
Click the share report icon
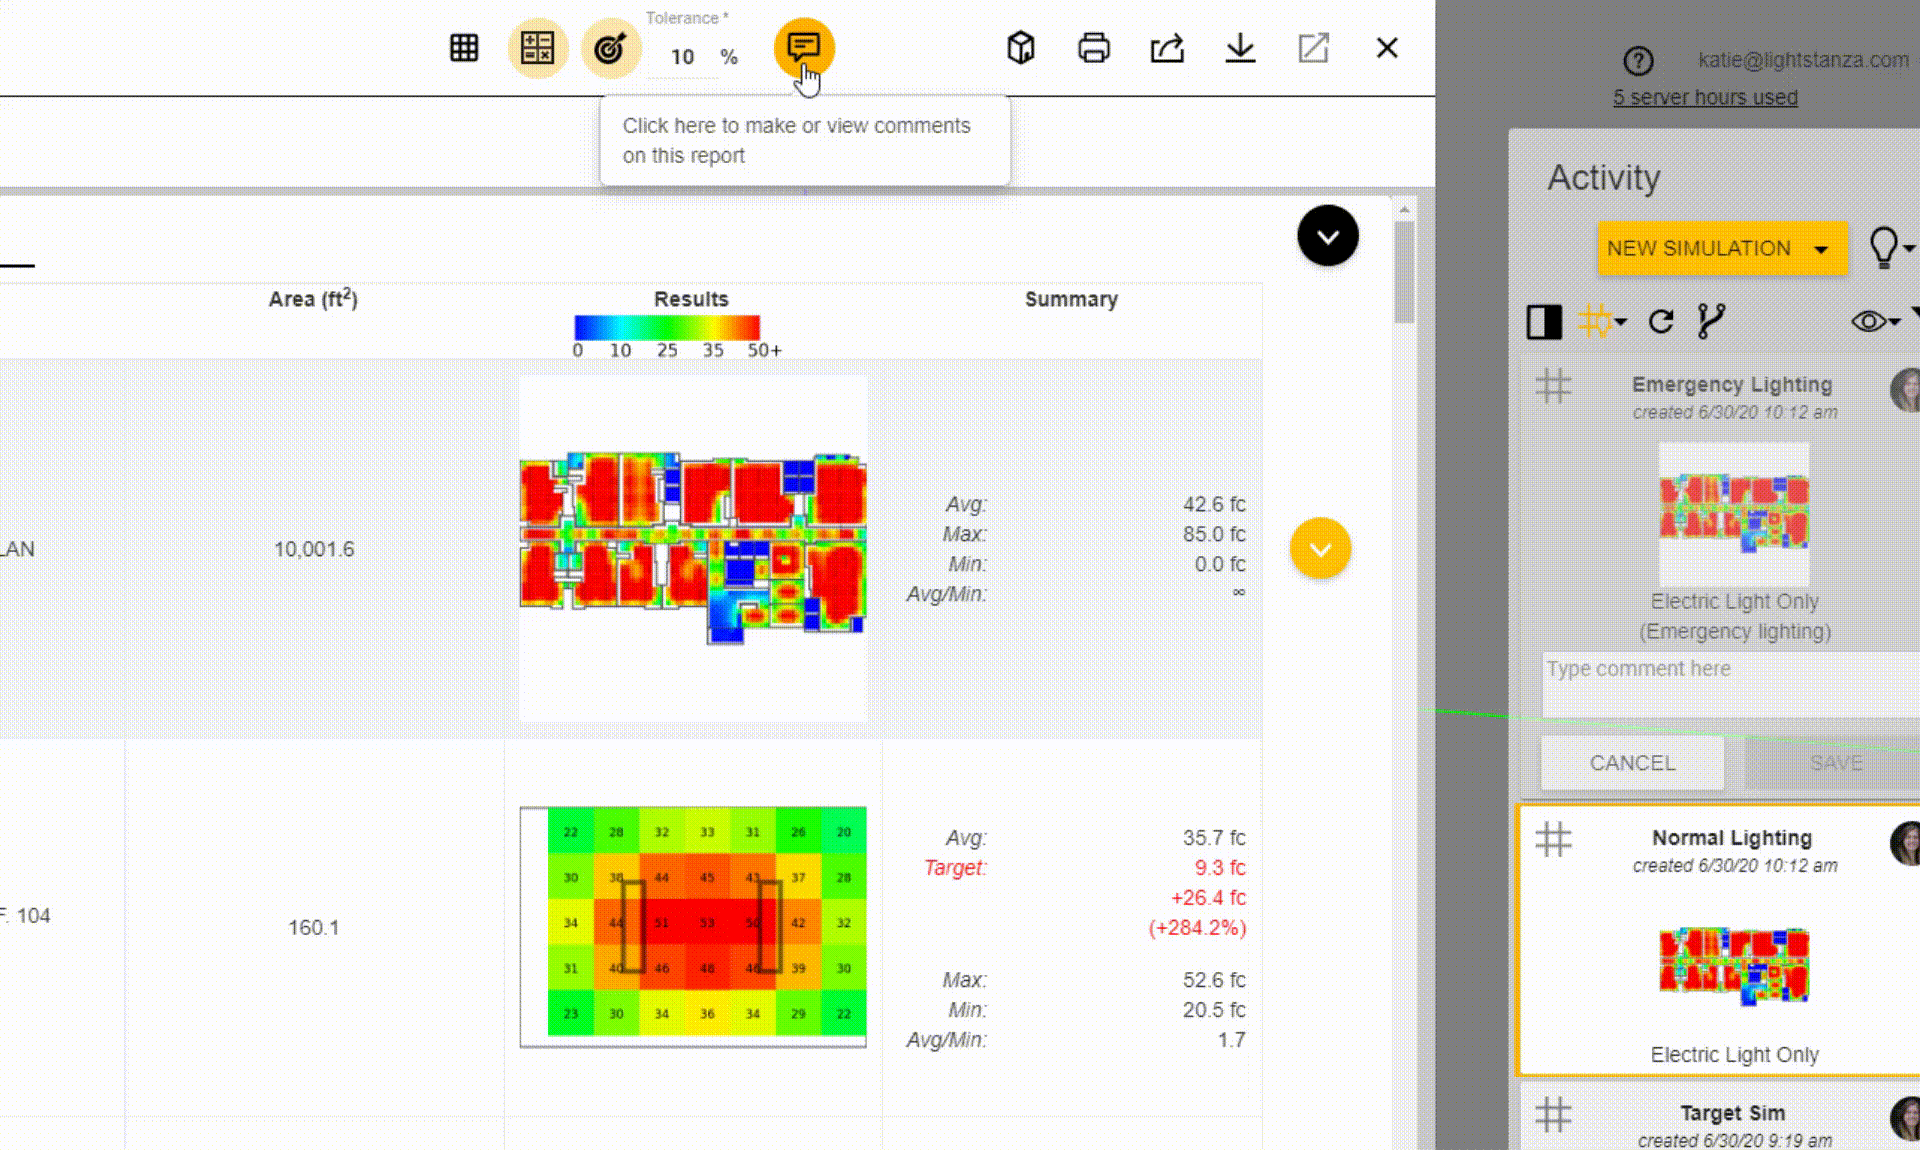coord(1167,48)
